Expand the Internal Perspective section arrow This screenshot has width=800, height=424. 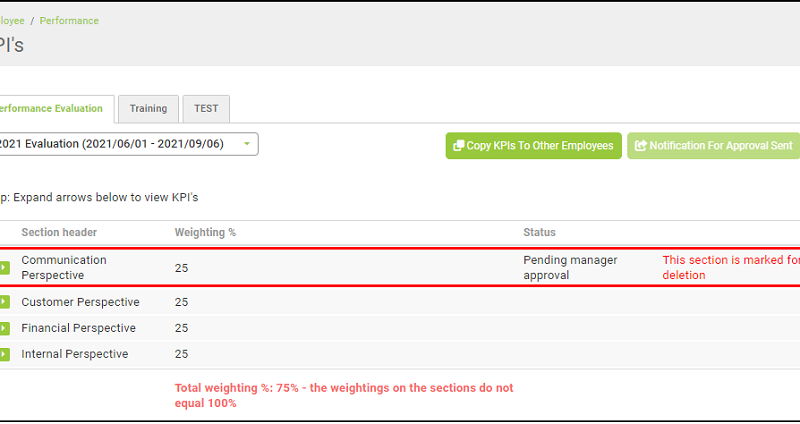pyautogui.click(x=4, y=354)
